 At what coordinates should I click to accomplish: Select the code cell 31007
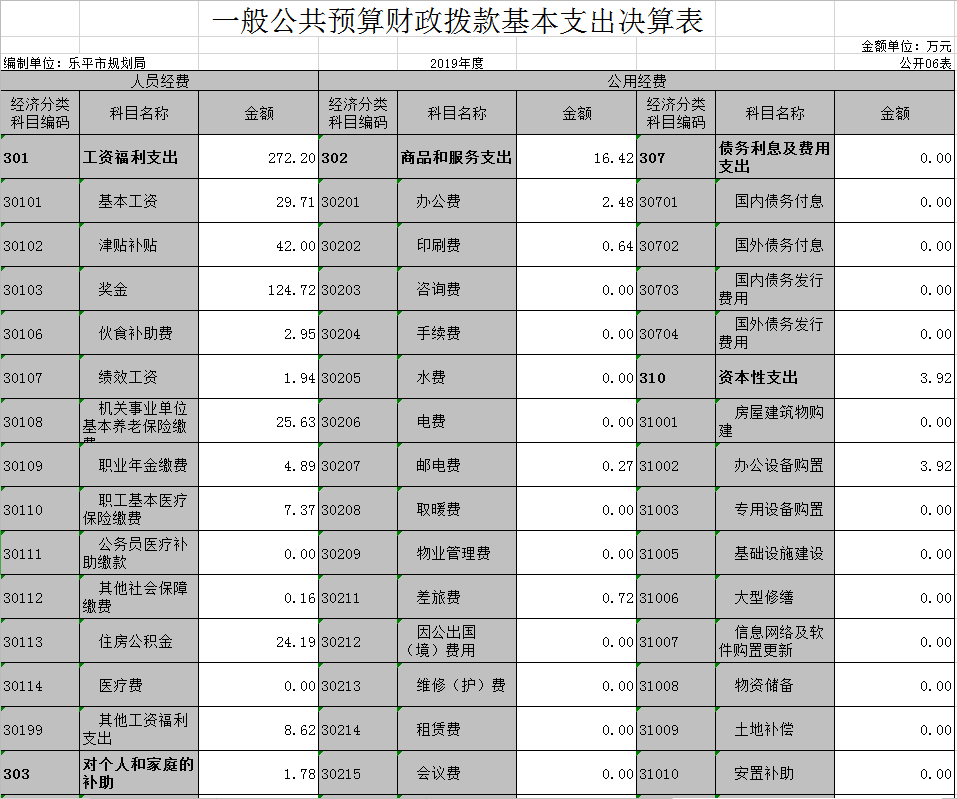[x=676, y=642]
